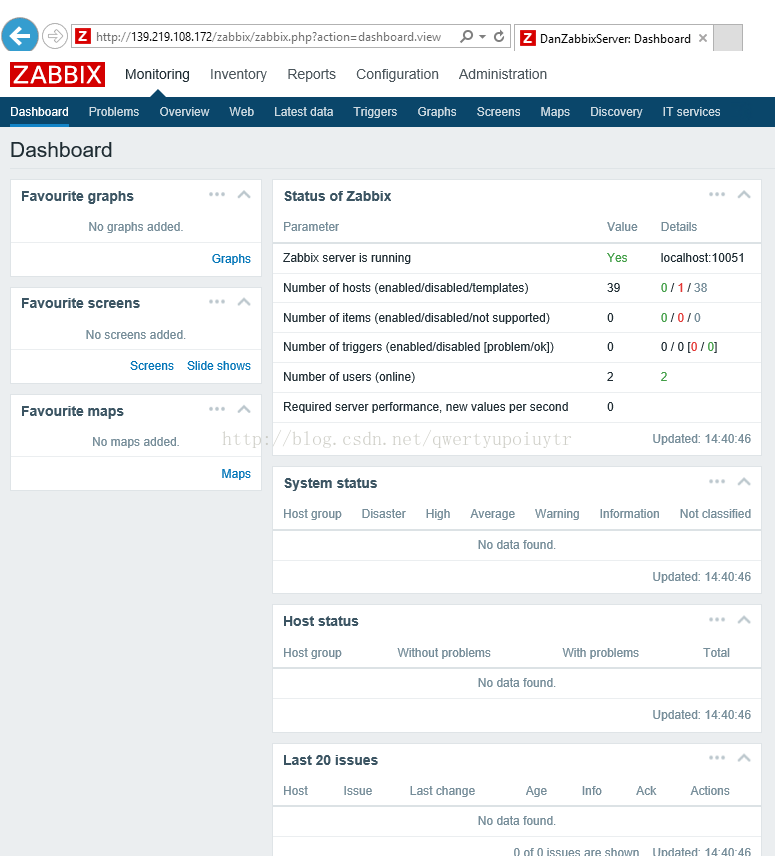Open System status widget options menu

pyautogui.click(x=717, y=482)
